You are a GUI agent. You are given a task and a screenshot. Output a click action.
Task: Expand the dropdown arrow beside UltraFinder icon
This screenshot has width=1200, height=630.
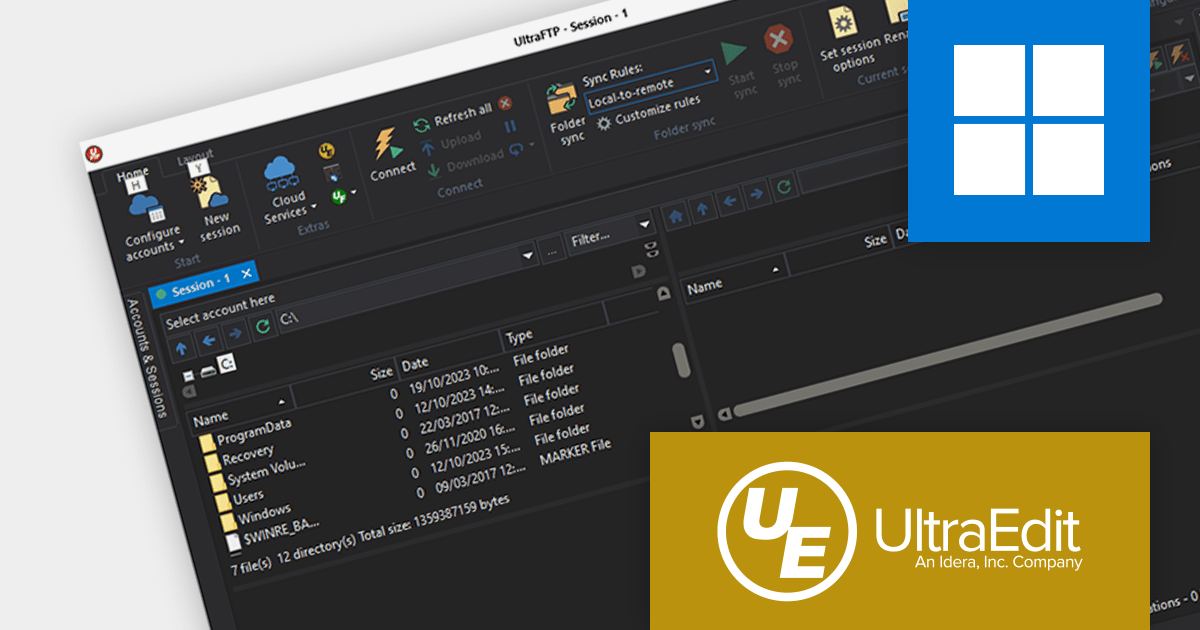(354, 190)
